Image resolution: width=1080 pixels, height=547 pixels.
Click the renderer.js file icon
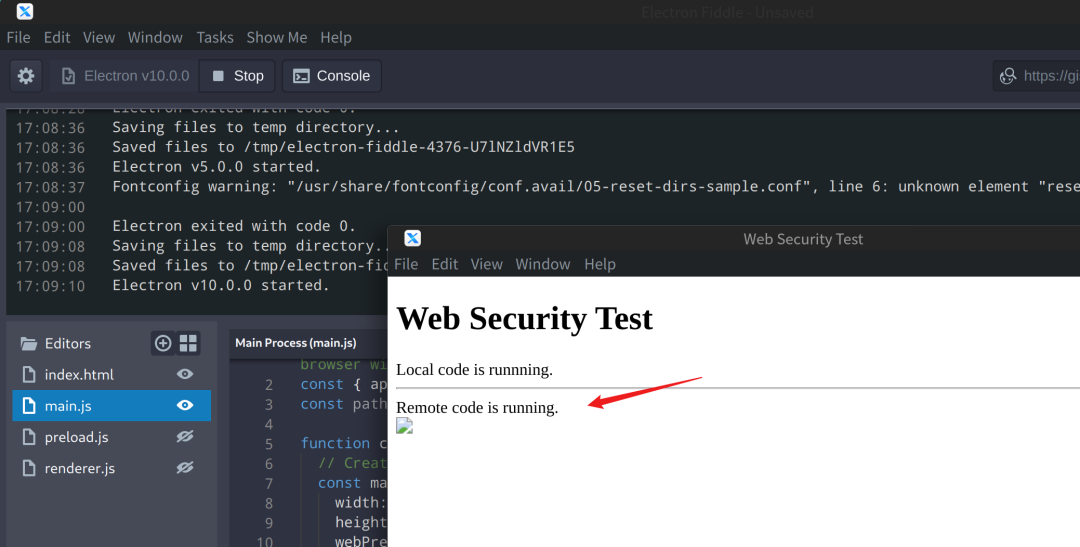point(28,468)
